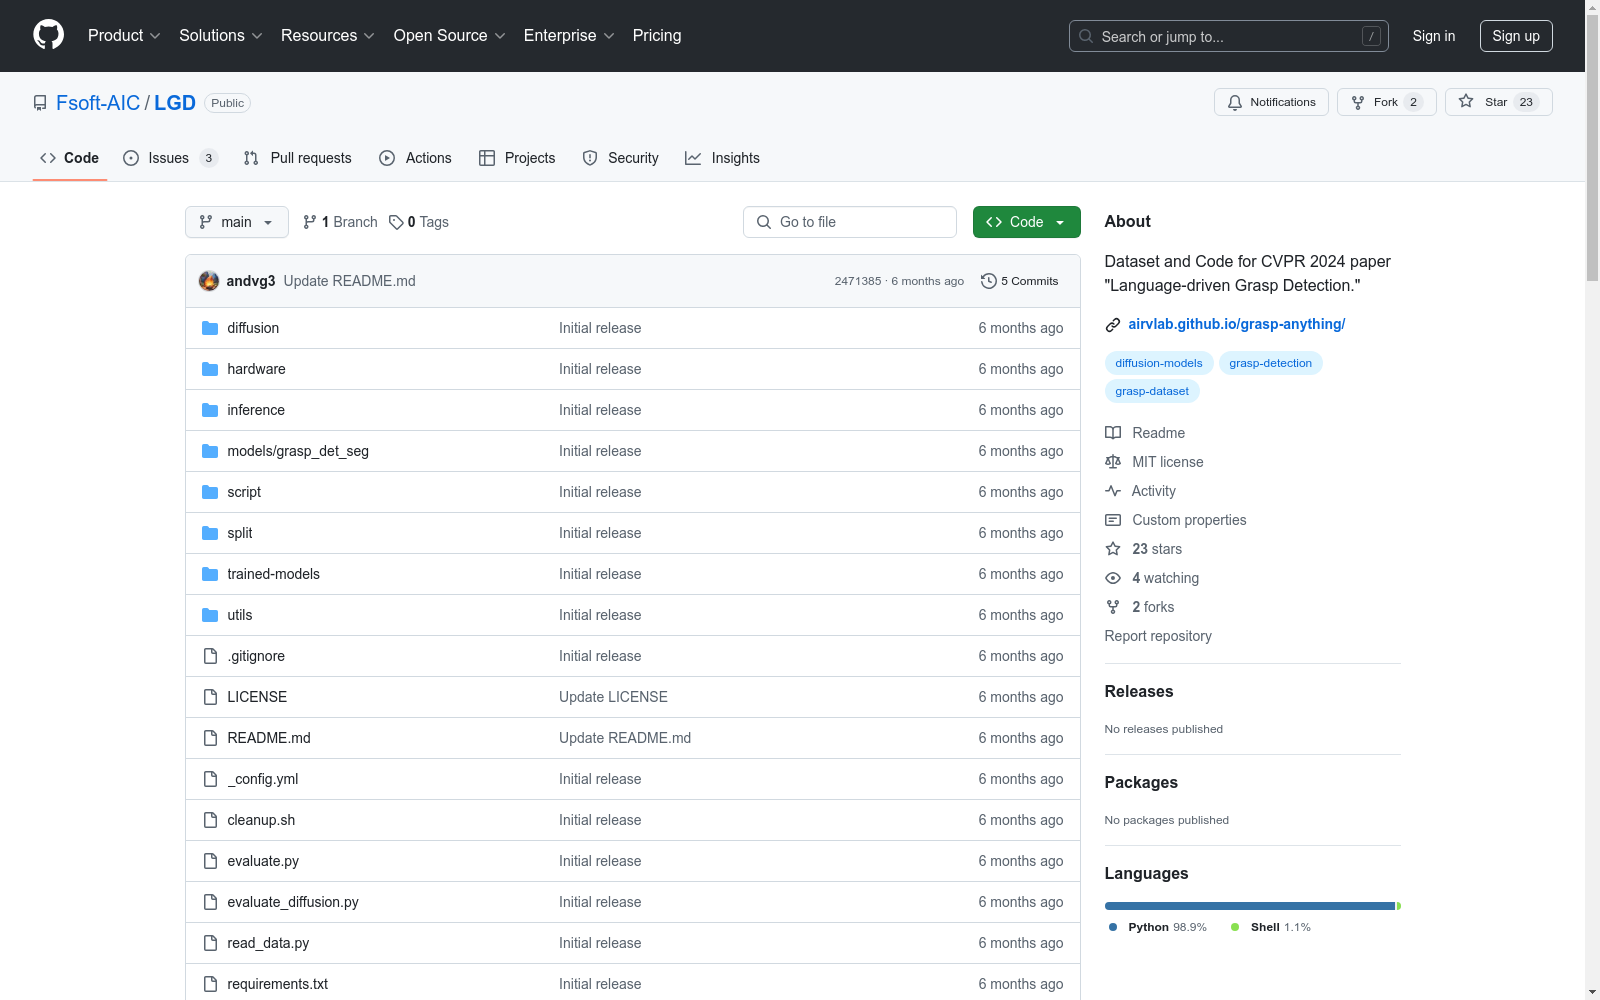Click the star icon in Star button
1600x1000 pixels.
click(1466, 101)
